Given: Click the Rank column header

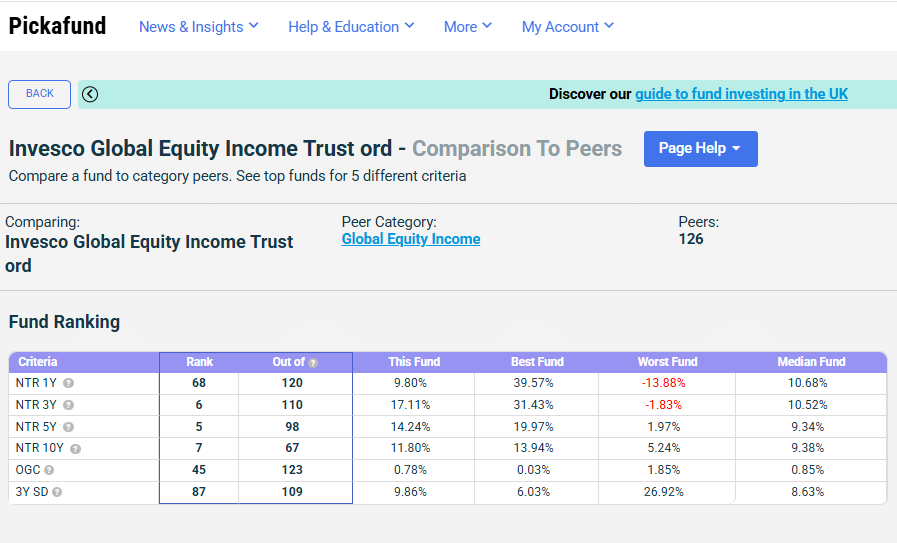Looking at the screenshot, I should (x=199, y=362).
